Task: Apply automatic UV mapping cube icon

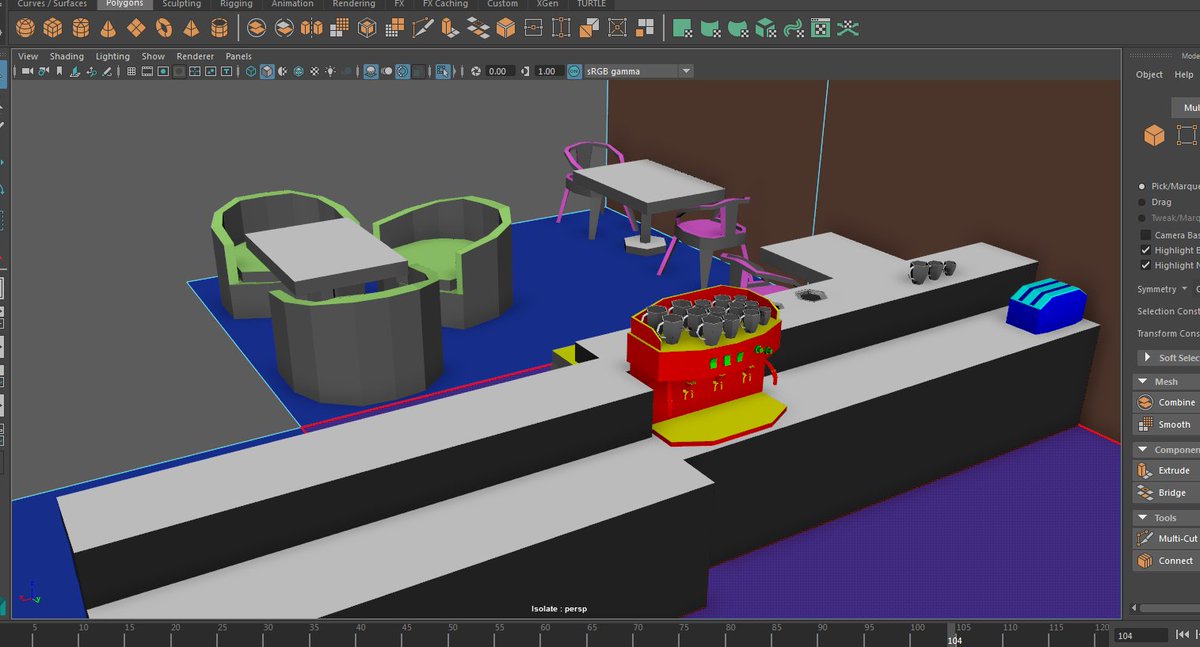Action: point(766,28)
